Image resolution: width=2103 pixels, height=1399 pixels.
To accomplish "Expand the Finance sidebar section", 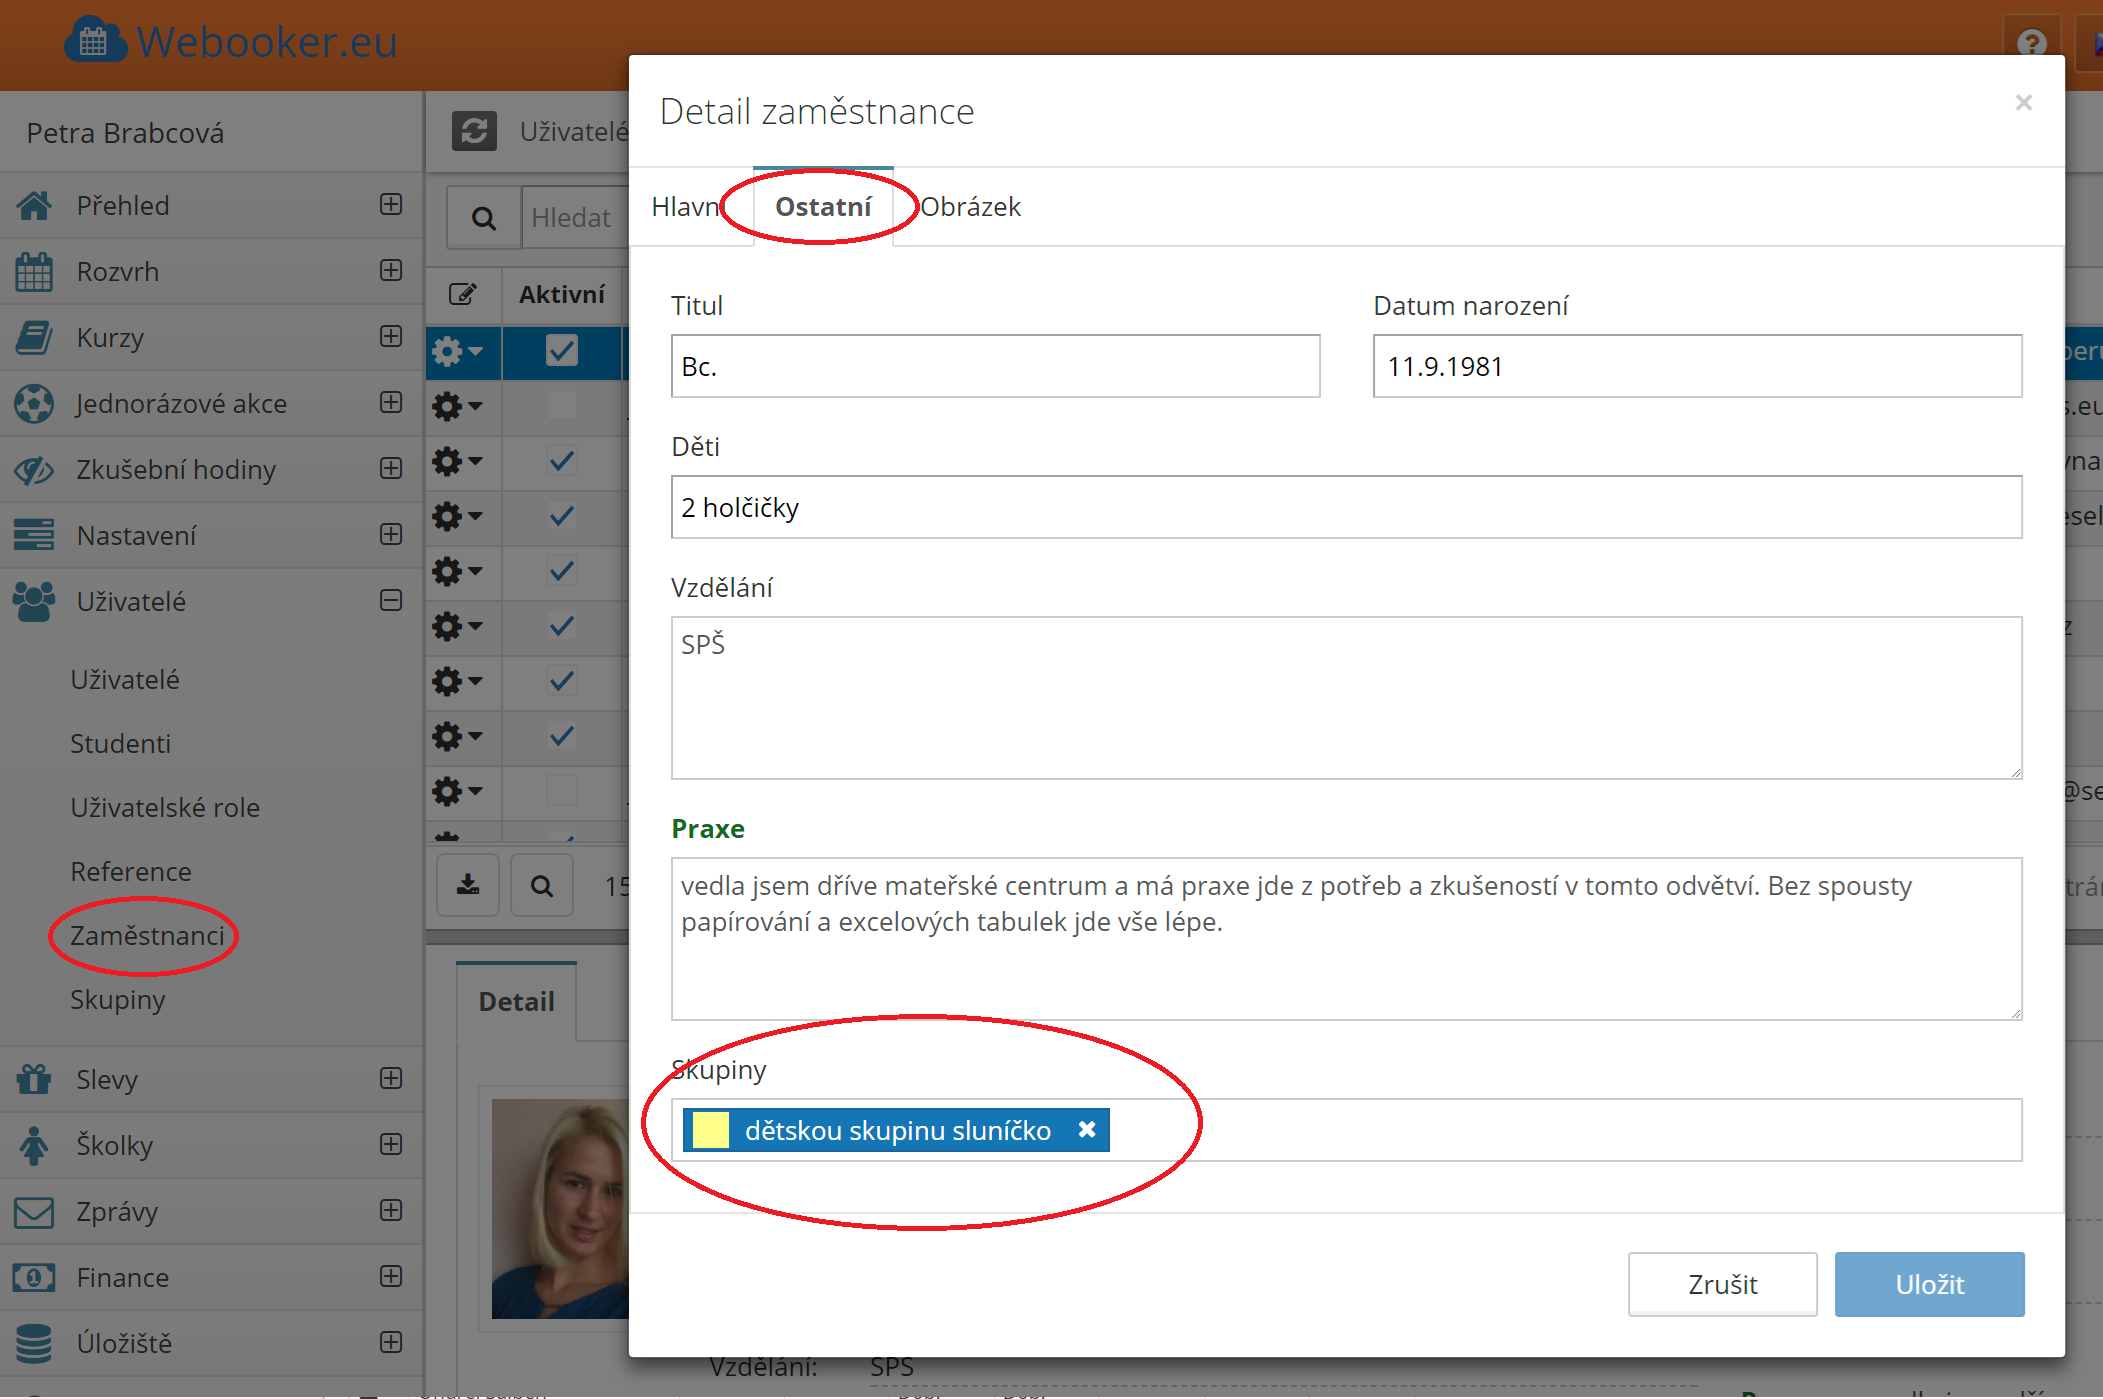I will 391,1277.
